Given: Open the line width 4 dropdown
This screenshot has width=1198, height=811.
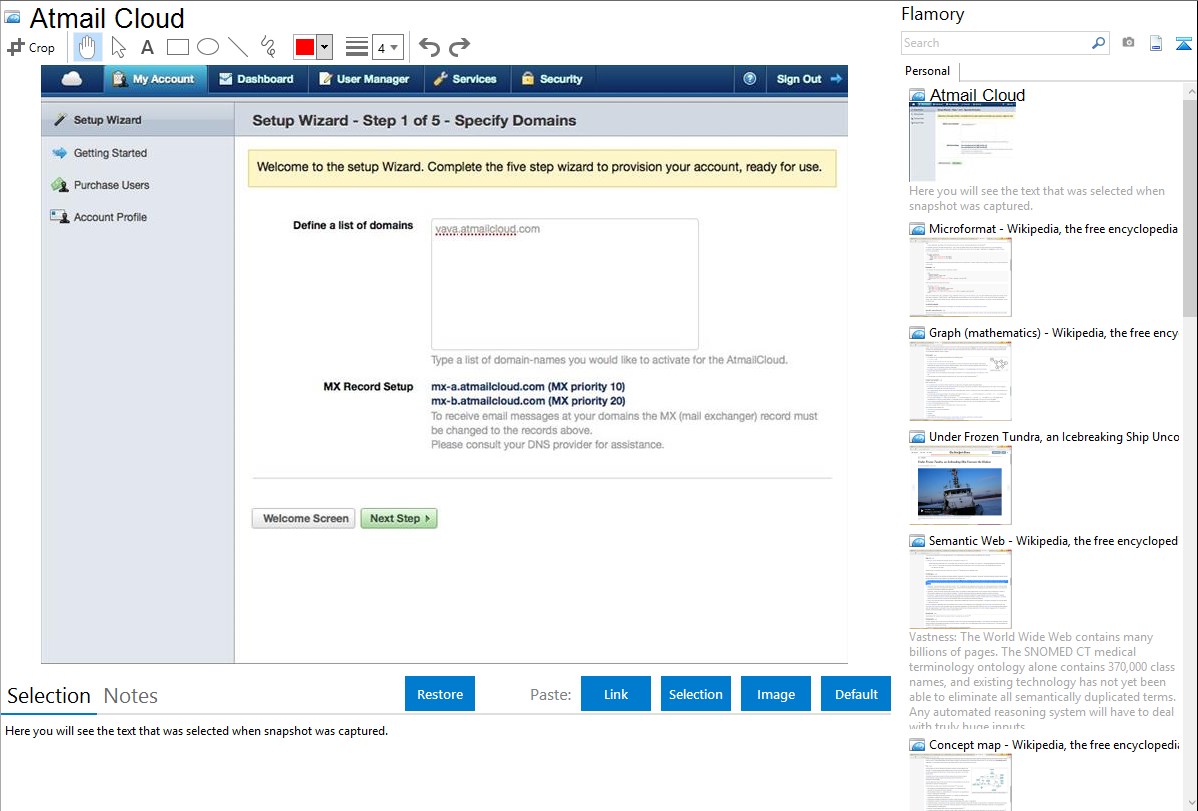Looking at the screenshot, I should (x=387, y=47).
